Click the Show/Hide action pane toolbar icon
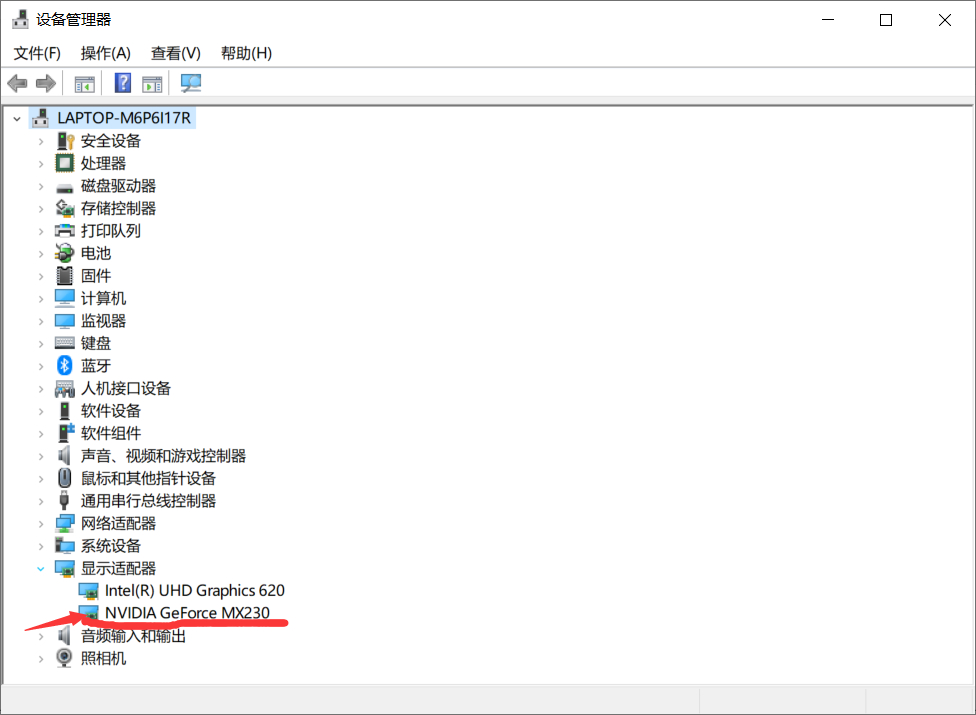Screen dimensions: 976x715 point(152,83)
